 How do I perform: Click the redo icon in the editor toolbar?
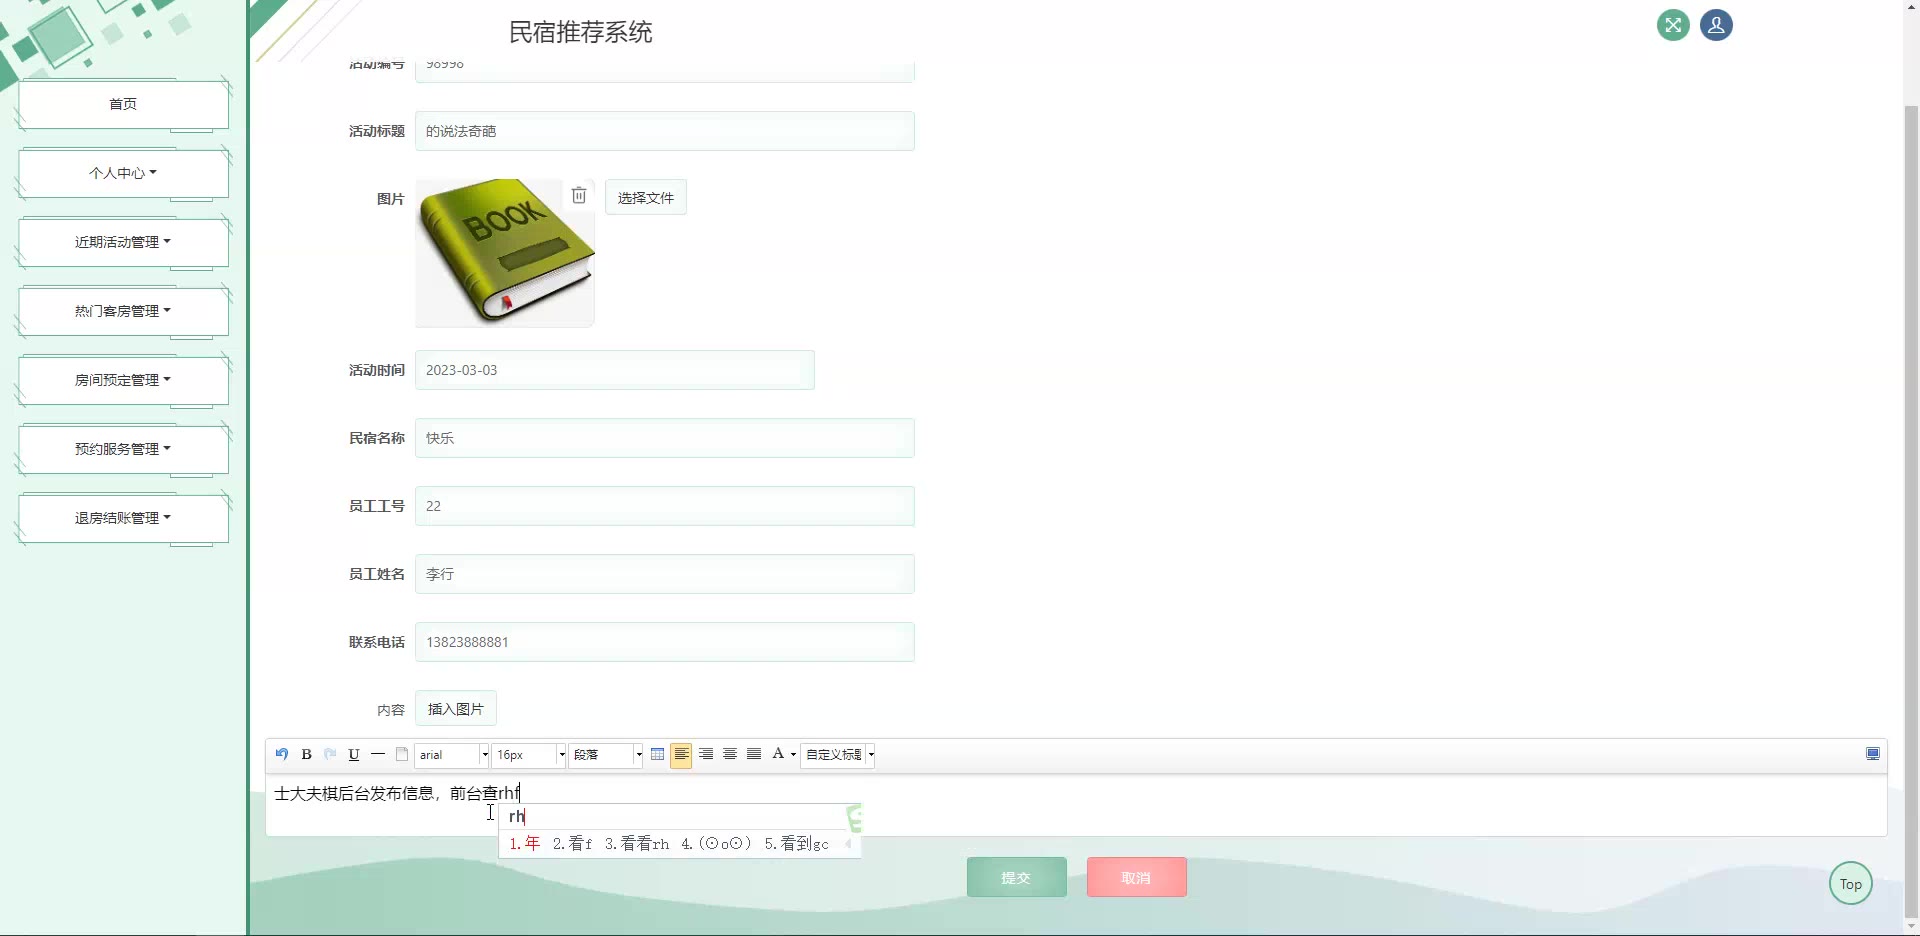click(330, 754)
